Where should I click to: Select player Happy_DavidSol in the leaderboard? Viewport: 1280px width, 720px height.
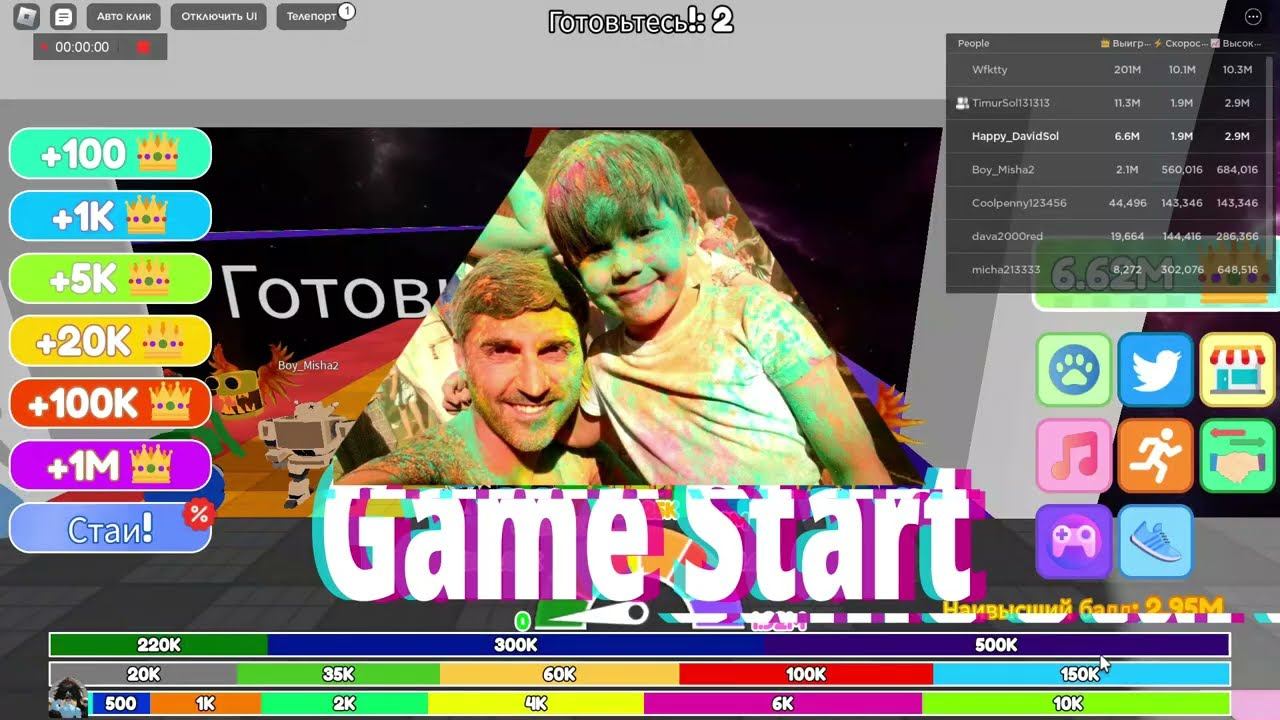tap(1110, 136)
